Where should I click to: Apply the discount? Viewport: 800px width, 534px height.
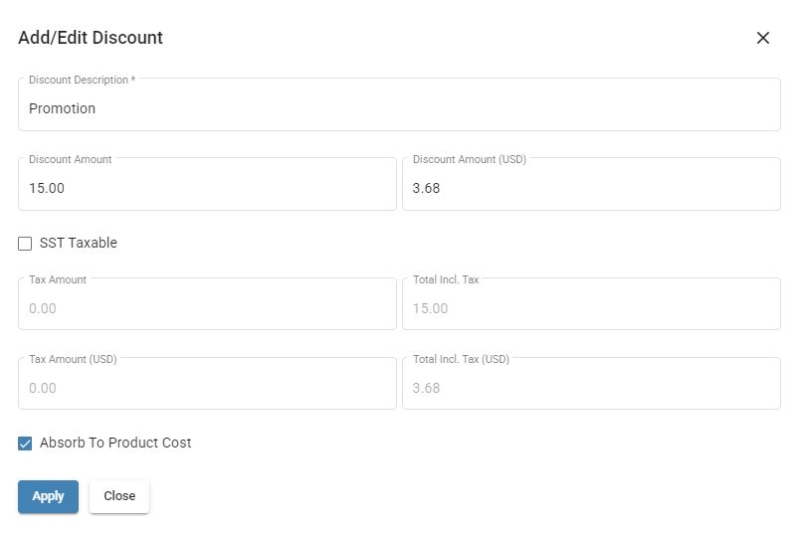coord(48,496)
